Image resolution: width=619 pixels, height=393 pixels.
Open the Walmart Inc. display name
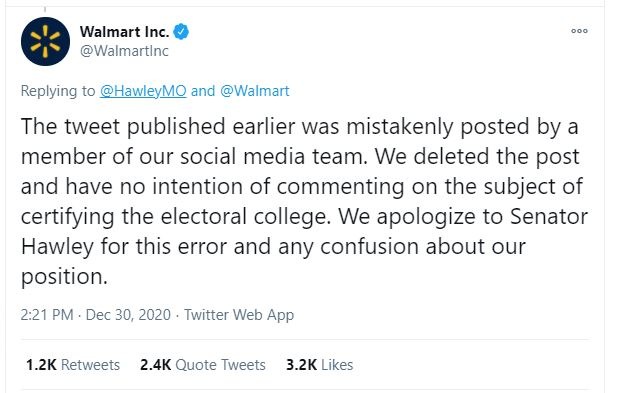point(124,32)
